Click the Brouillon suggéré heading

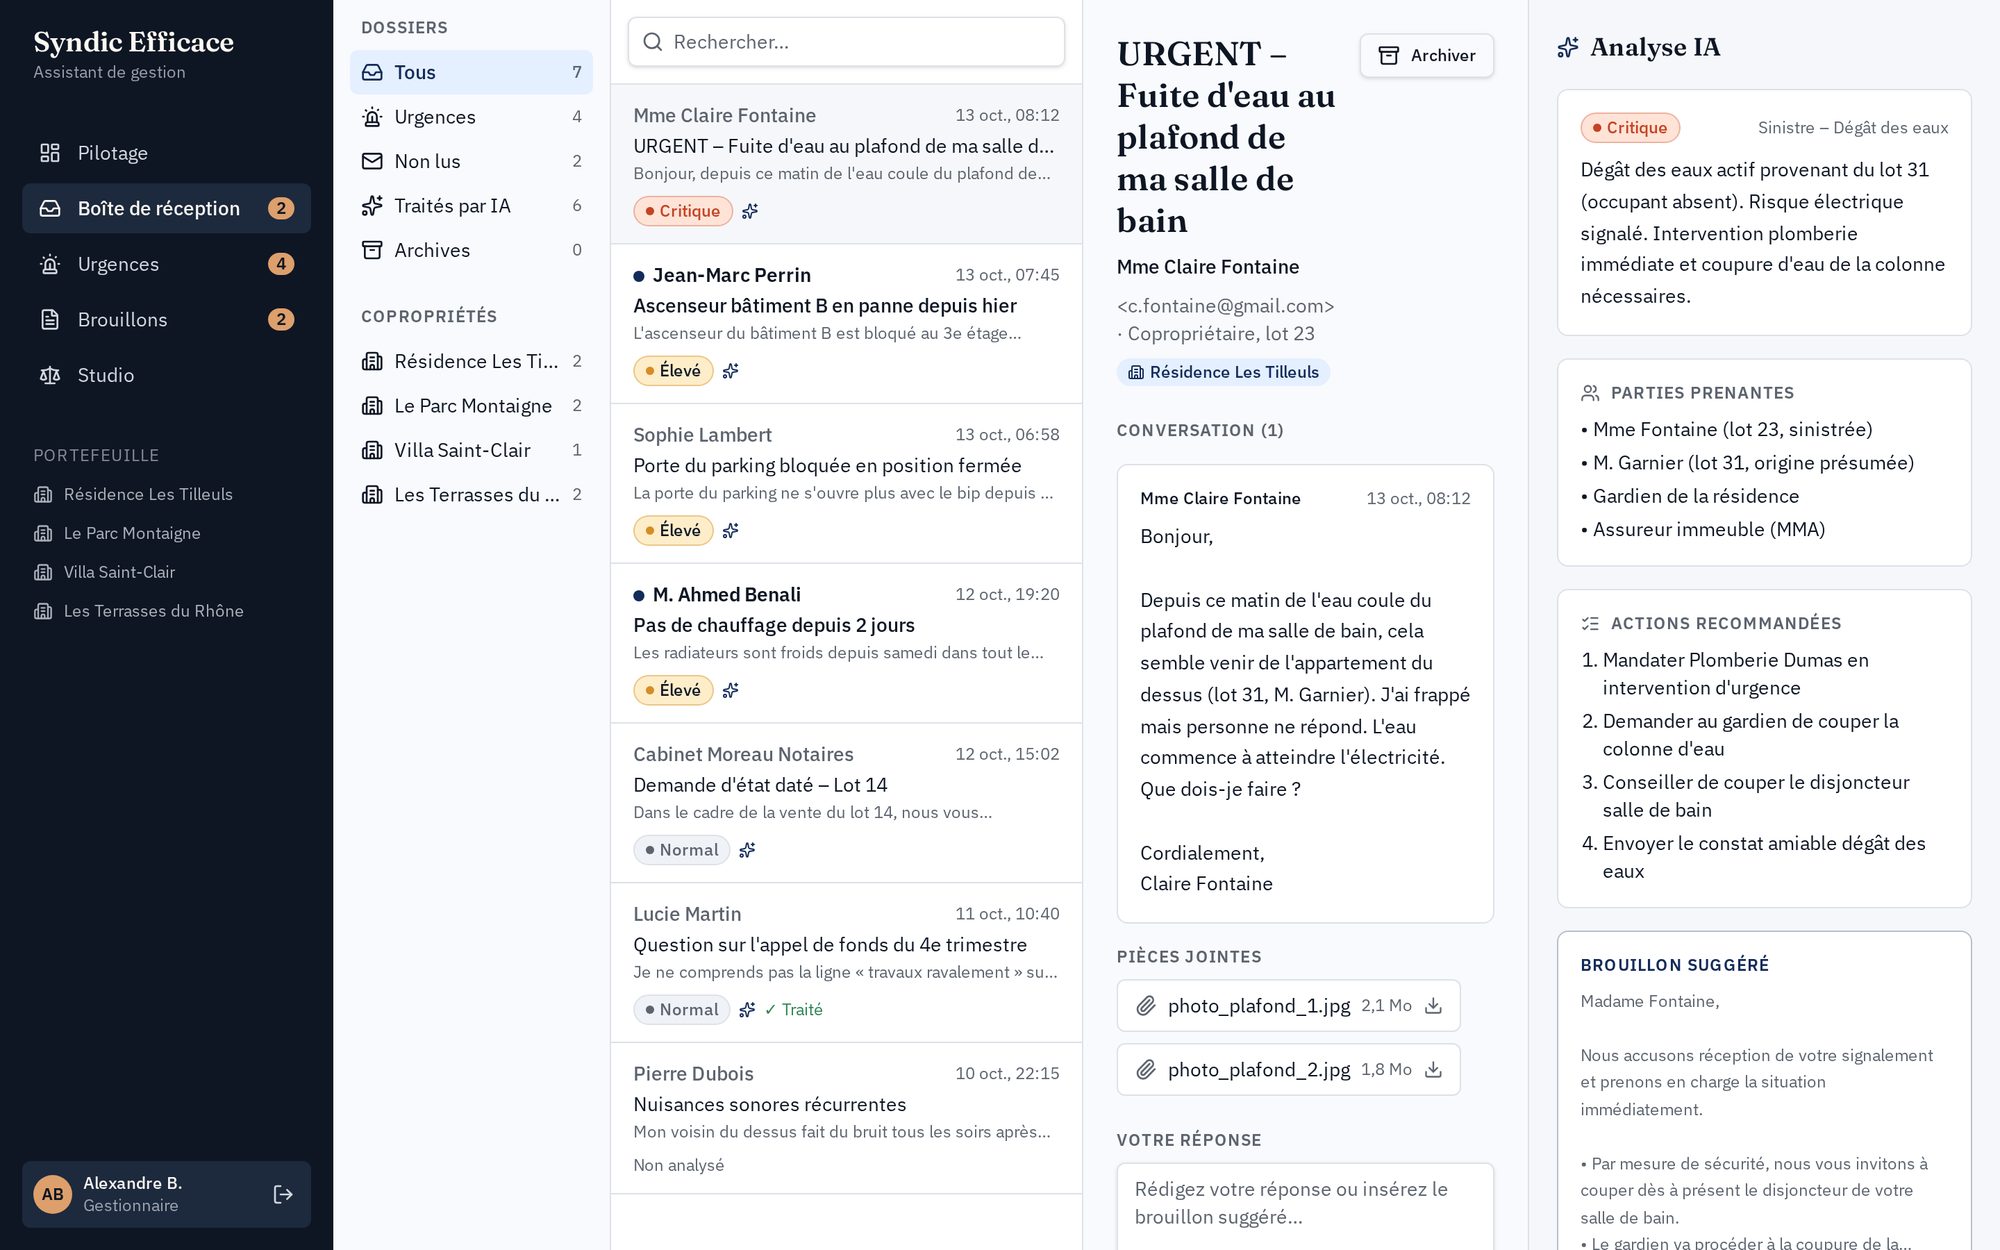pyautogui.click(x=1674, y=965)
